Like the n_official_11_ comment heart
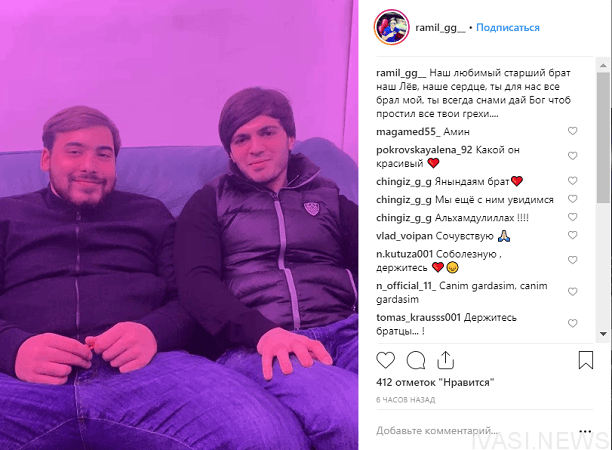The image size is (612, 450). point(572,292)
